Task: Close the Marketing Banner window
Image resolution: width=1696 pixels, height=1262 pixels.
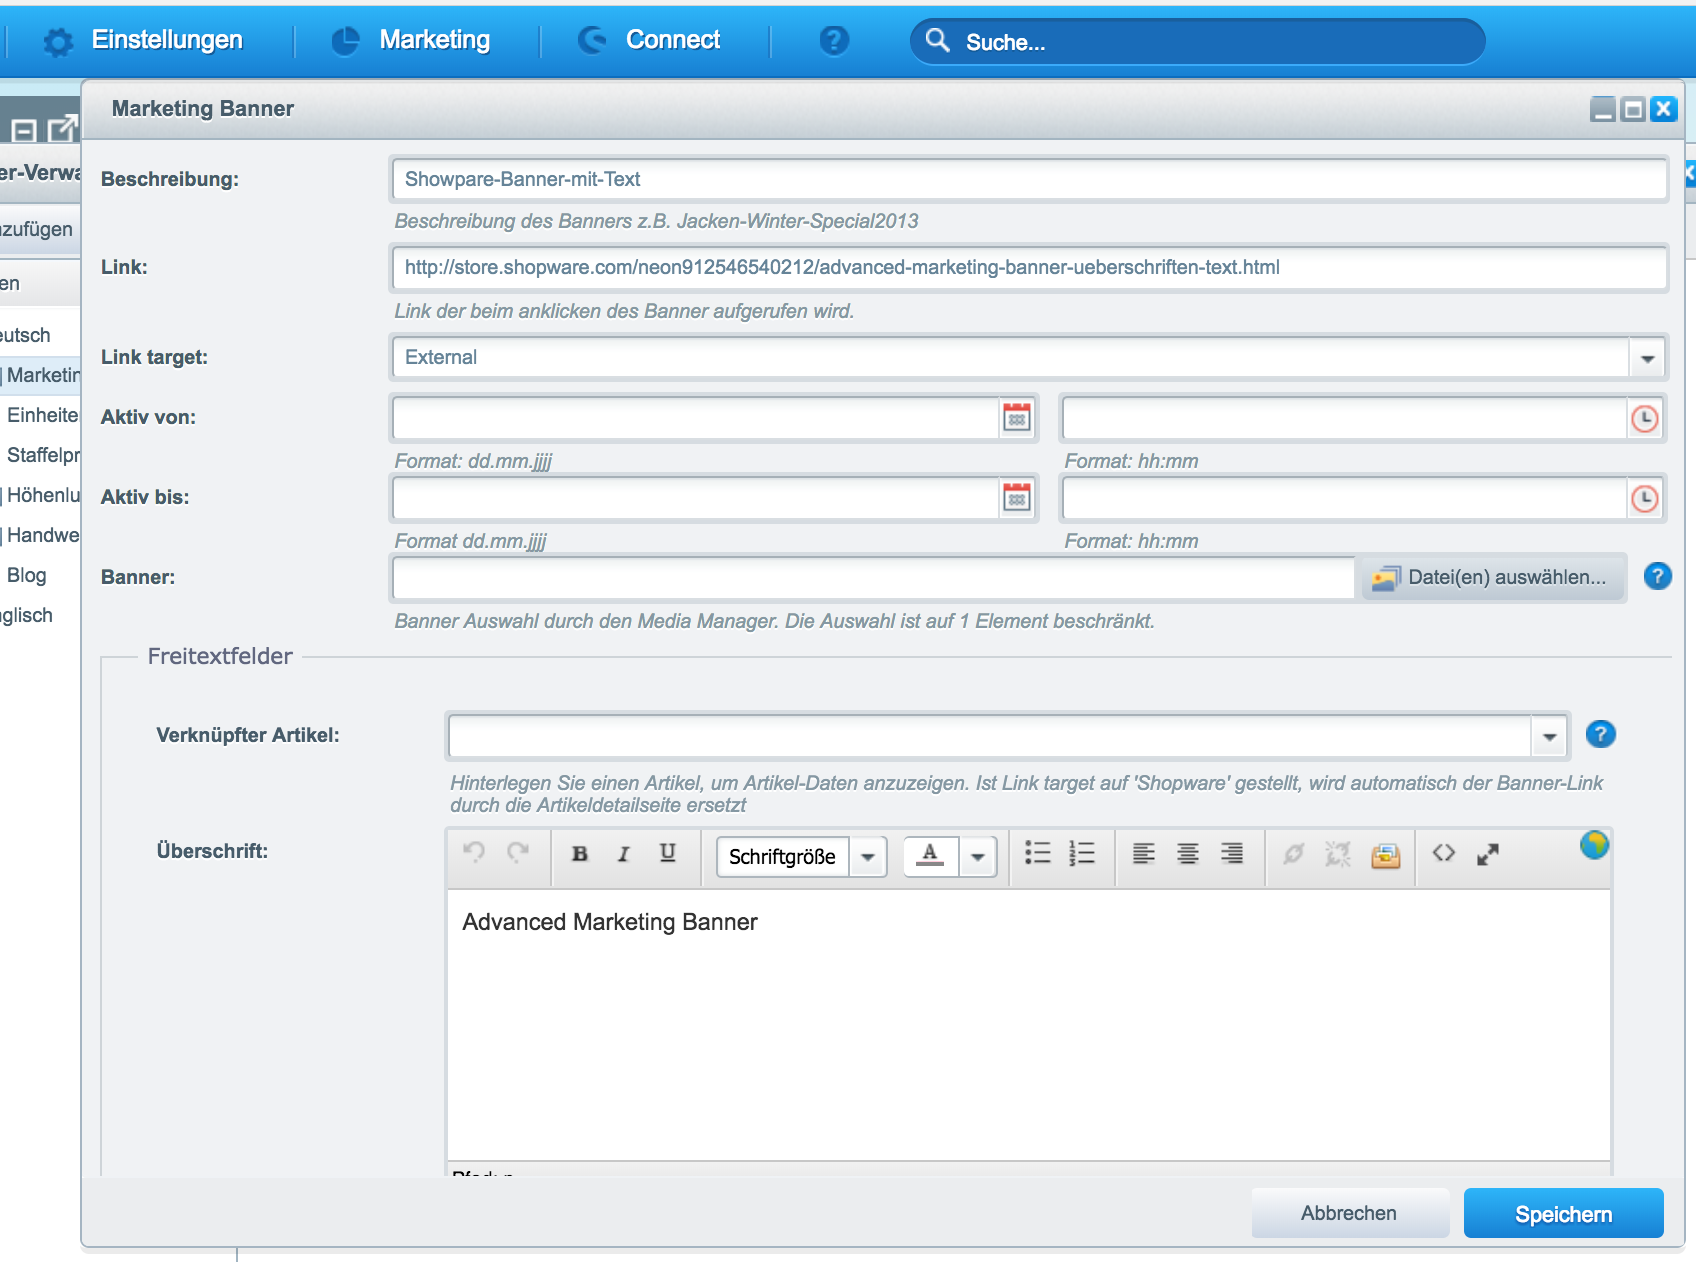Action: [x=1663, y=109]
